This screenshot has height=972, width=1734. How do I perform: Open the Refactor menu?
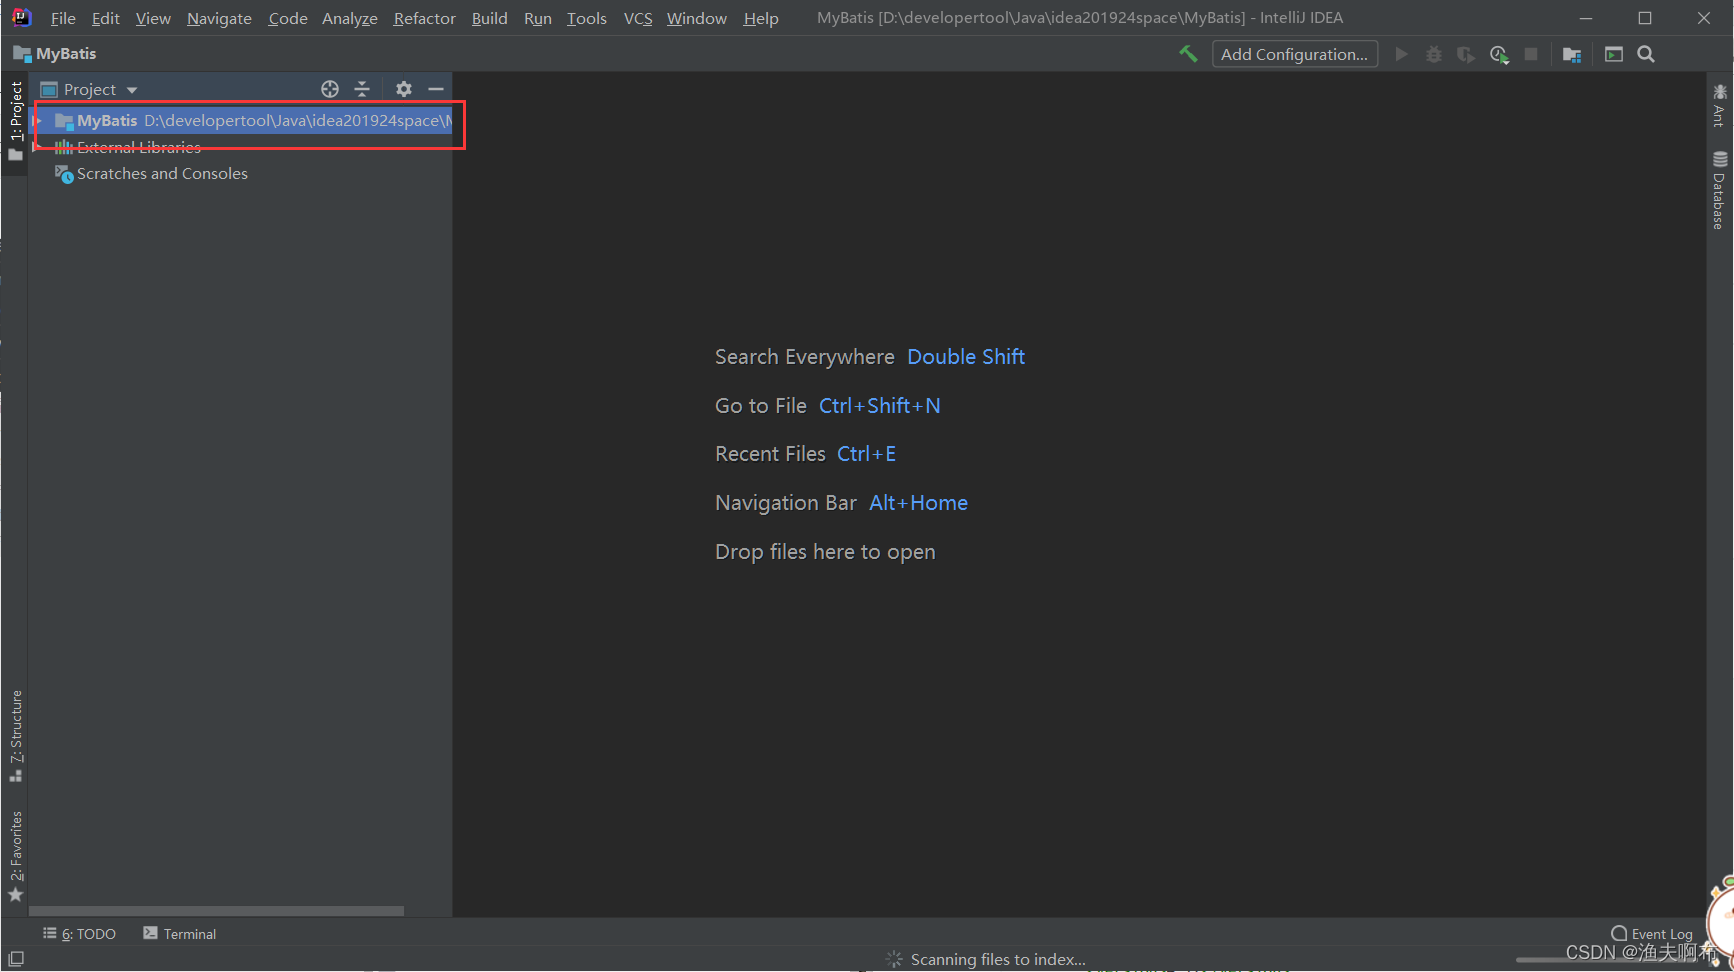(x=424, y=18)
